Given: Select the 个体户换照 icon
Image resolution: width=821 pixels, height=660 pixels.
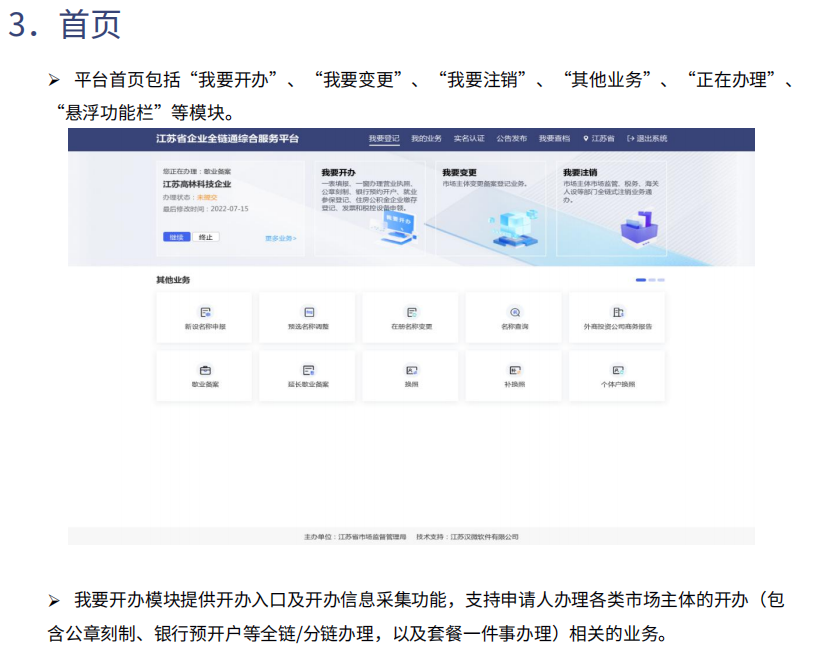Looking at the screenshot, I should coord(618,370).
